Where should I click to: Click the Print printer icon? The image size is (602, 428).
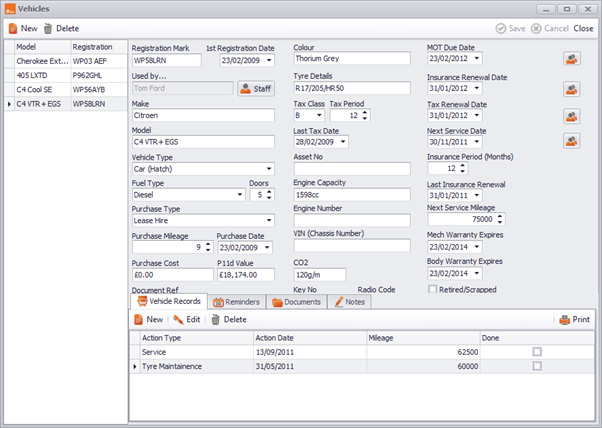[564, 319]
